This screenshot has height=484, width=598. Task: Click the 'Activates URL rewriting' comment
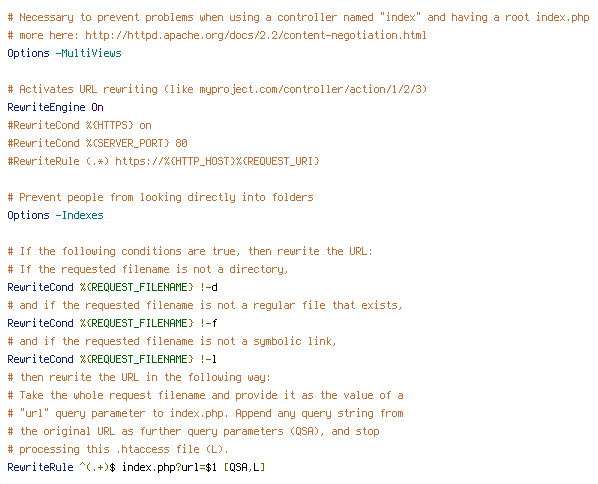click(217, 89)
